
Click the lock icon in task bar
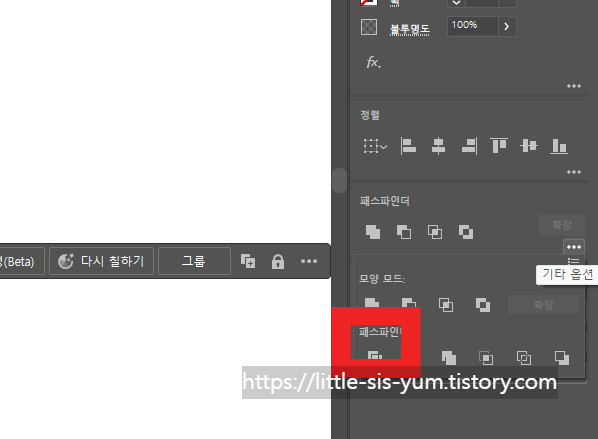[278, 262]
